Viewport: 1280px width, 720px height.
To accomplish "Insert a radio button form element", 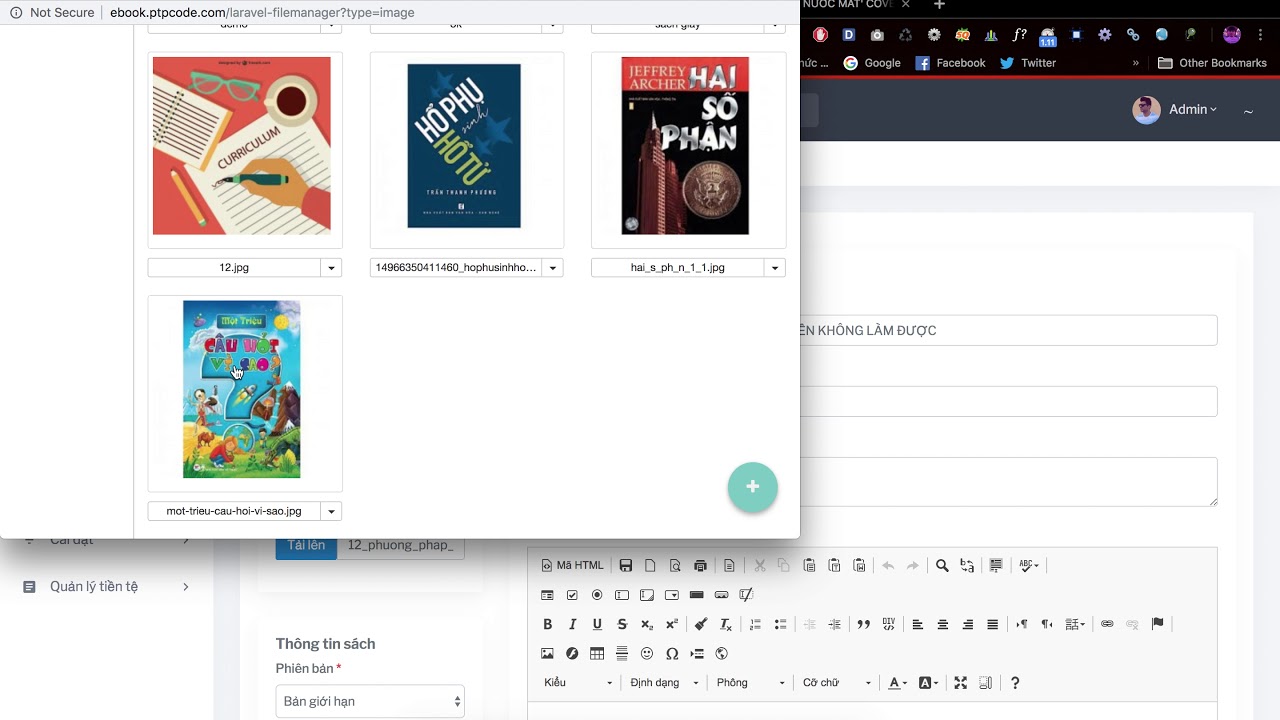I will (x=597, y=595).
